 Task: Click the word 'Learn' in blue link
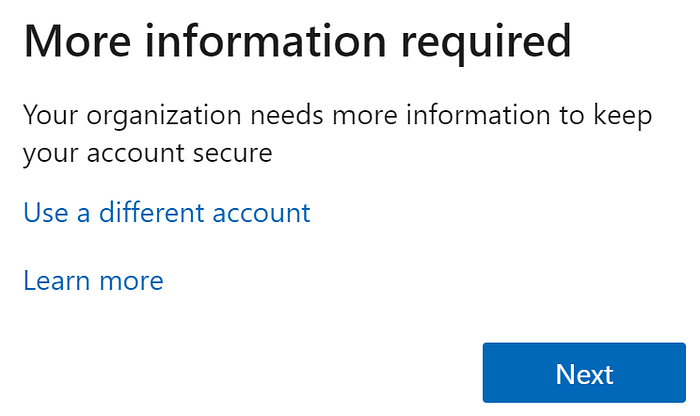pos(57,281)
